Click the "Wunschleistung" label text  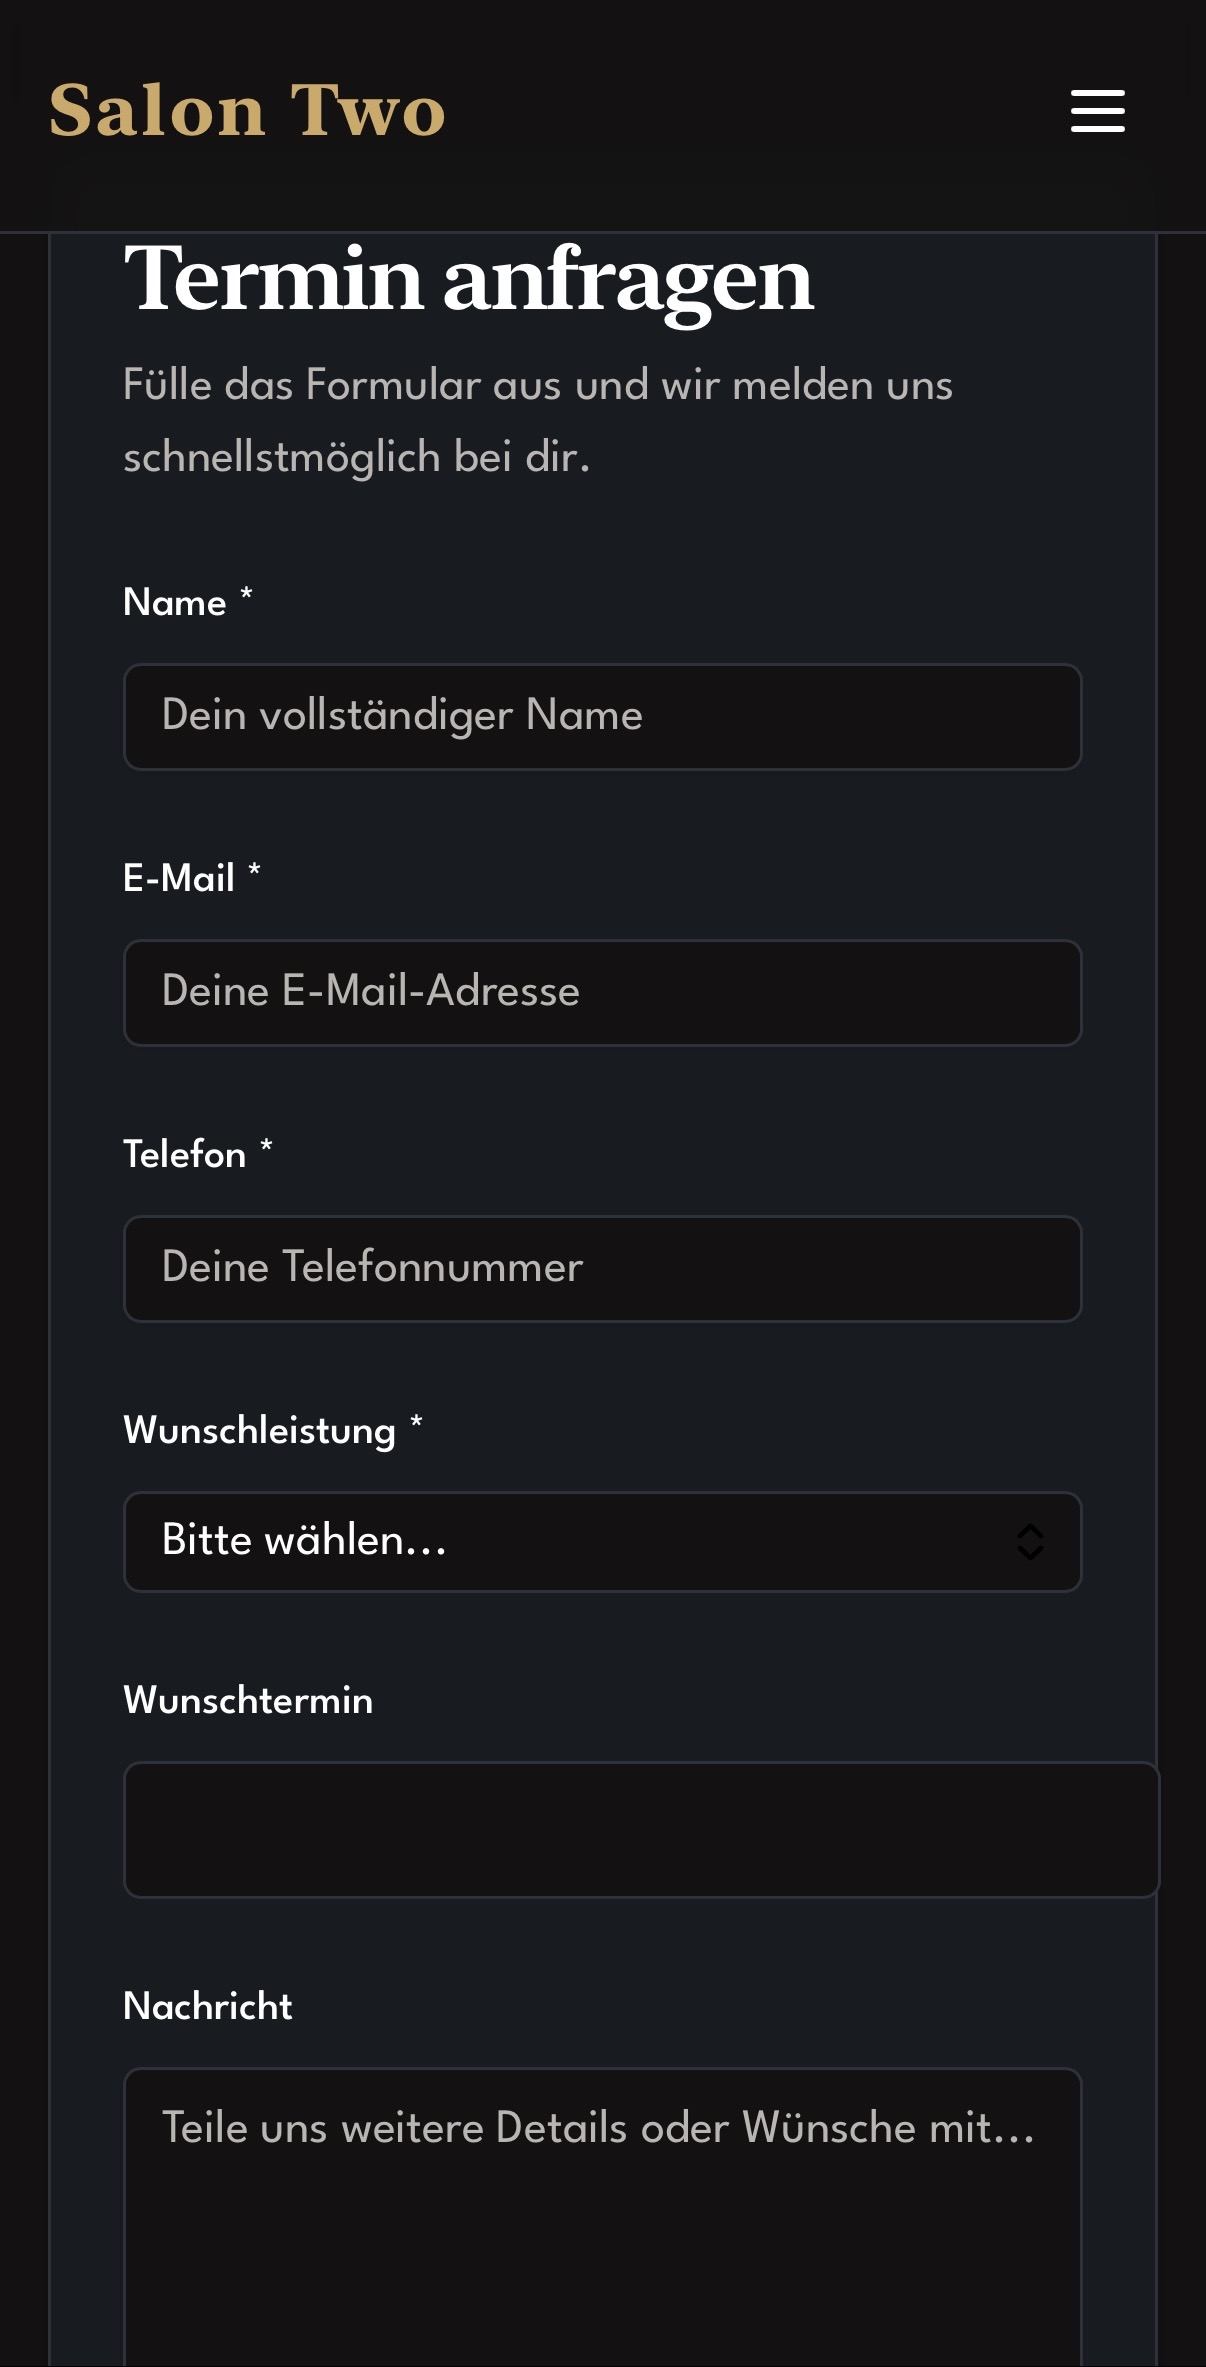click(x=260, y=1431)
